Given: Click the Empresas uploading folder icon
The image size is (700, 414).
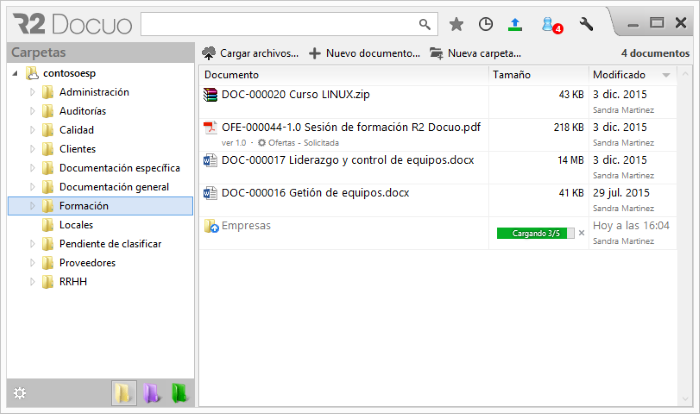Looking at the screenshot, I should 211,226.
